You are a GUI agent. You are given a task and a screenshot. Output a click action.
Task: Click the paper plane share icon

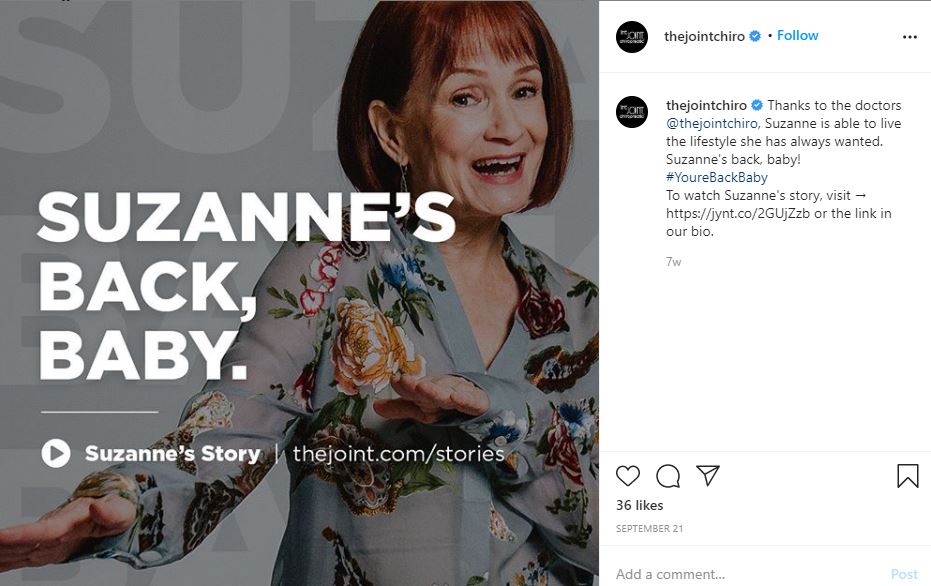click(708, 476)
